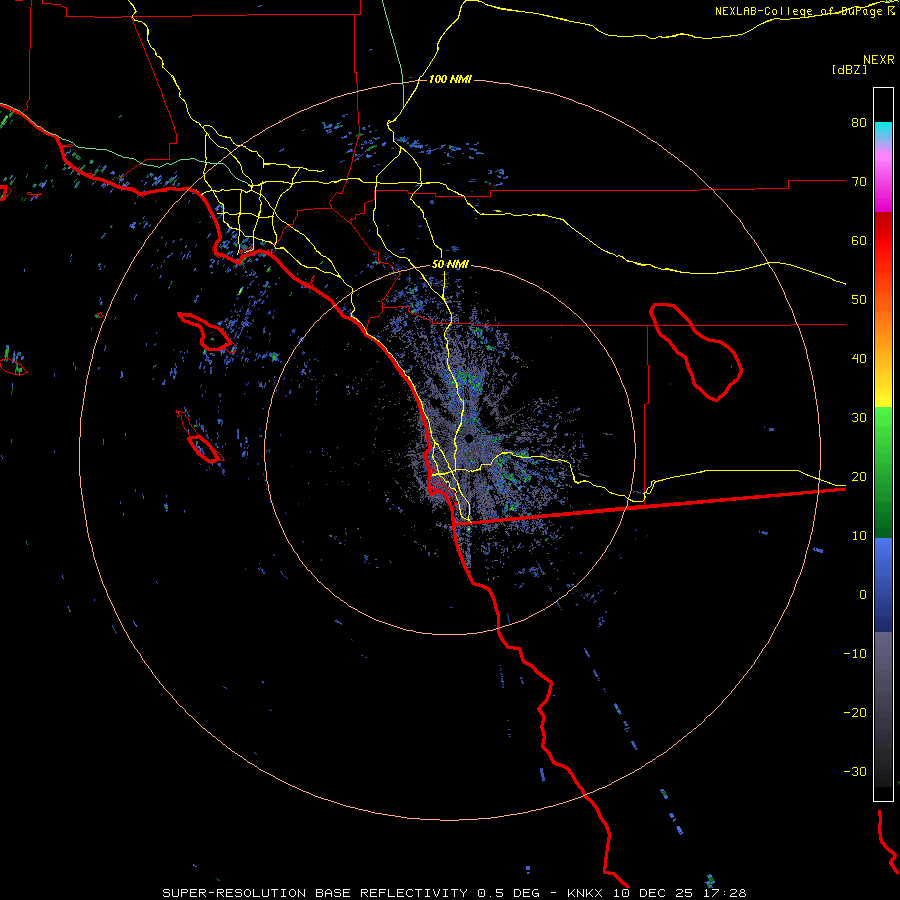900x900 pixels.
Task: Click the Santa Catalina Island outline
Action: coord(207,332)
